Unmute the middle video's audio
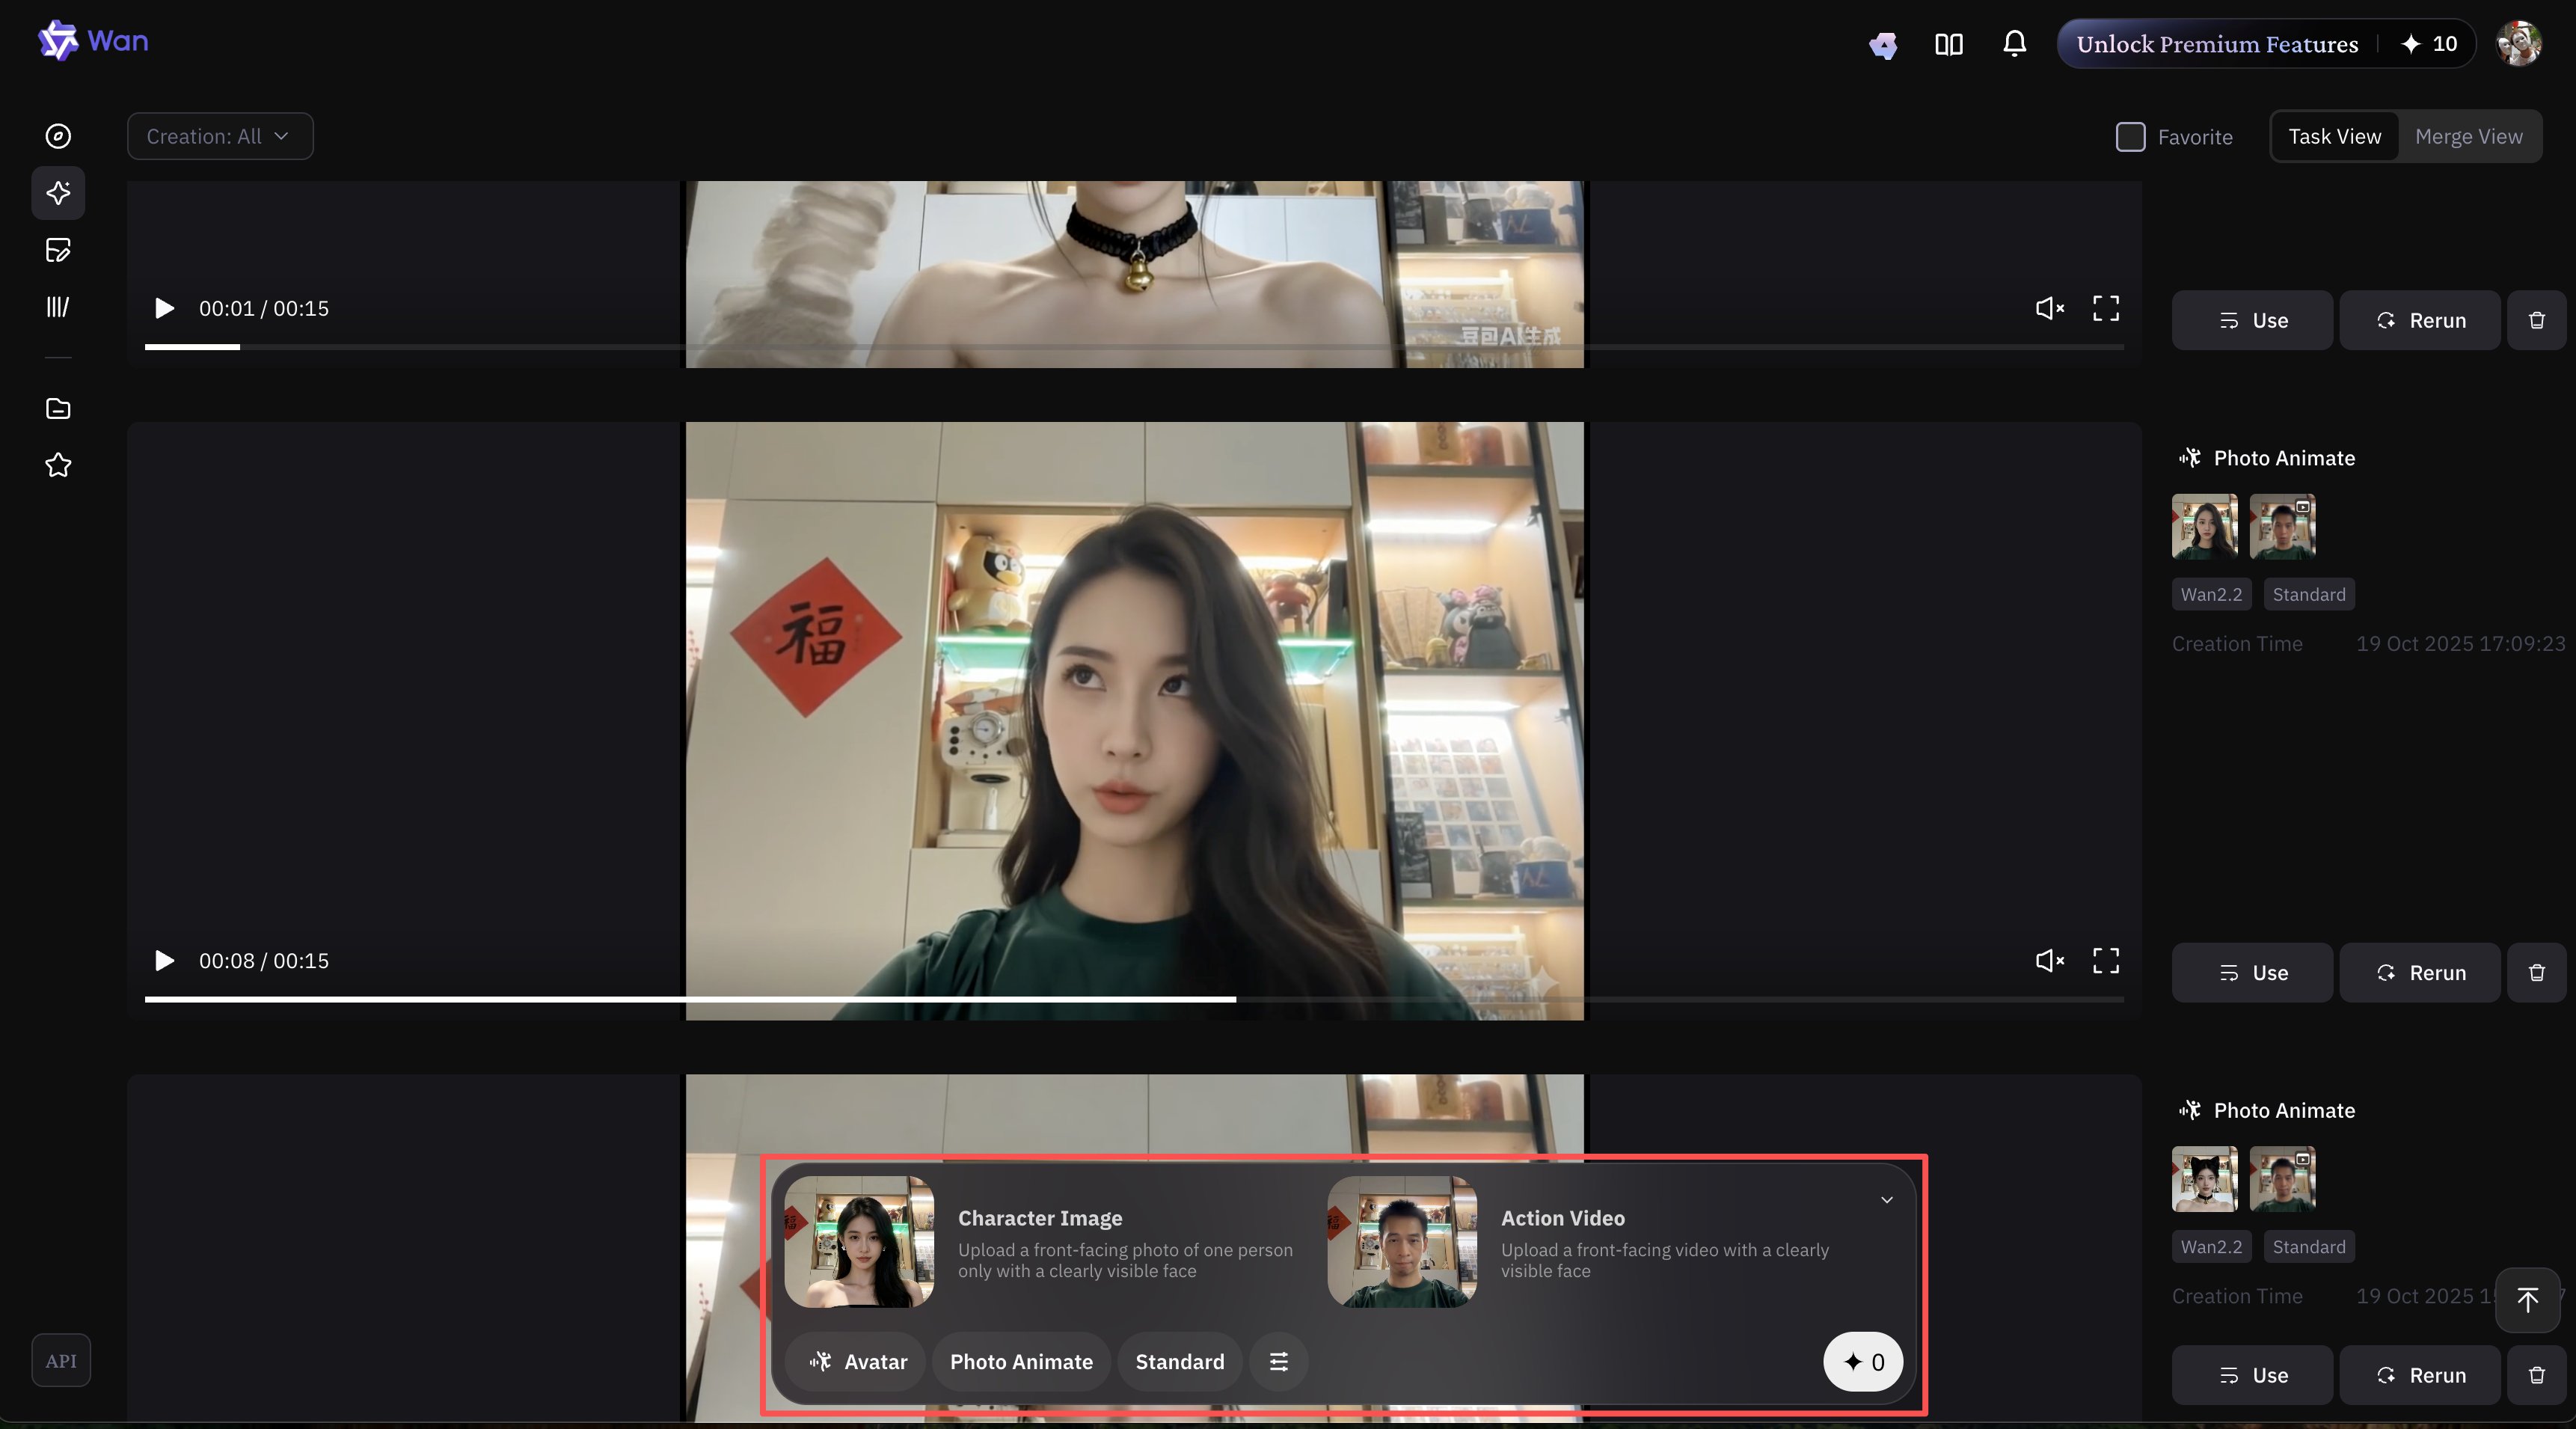This screenshot has height=1429, width=2576. pos(2049,960)
